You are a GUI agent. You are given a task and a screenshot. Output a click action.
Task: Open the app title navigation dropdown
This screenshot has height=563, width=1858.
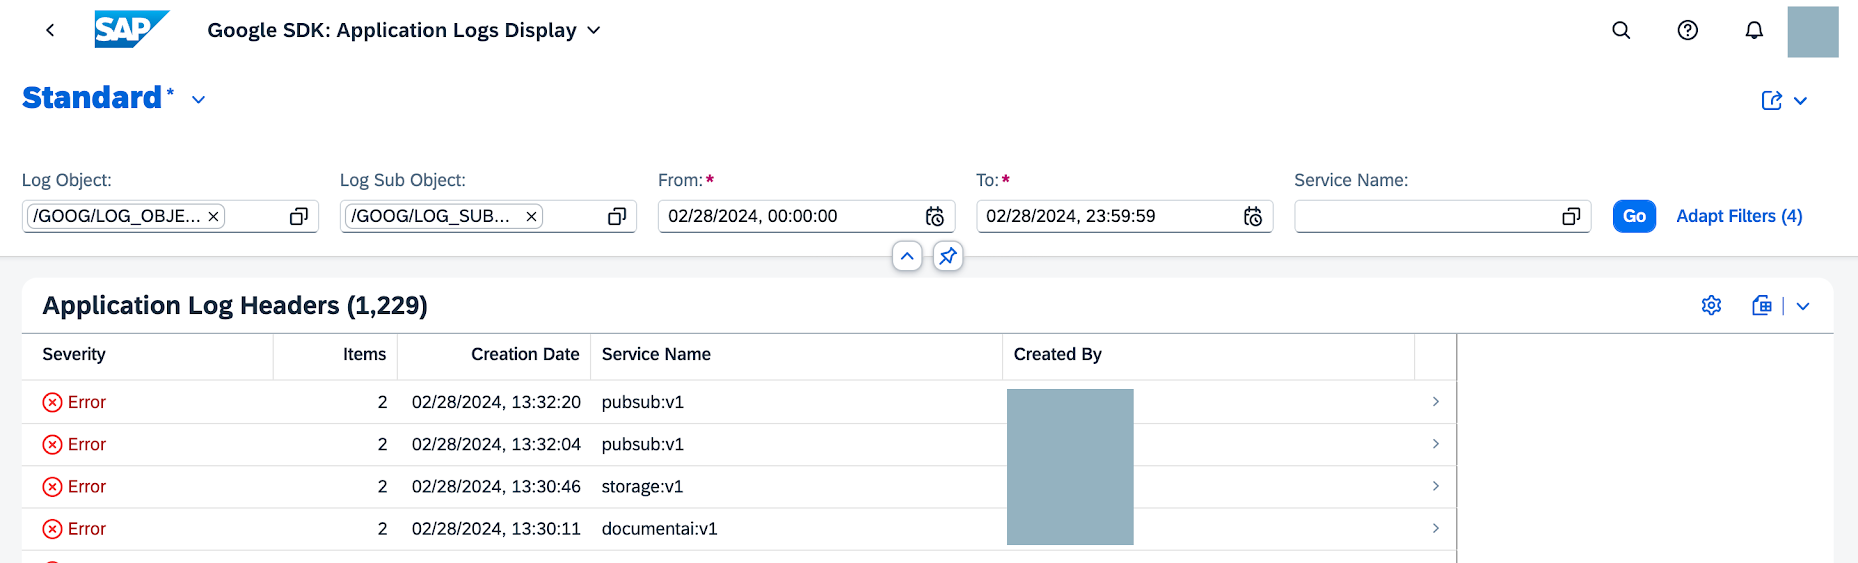(x=594, y=31)
